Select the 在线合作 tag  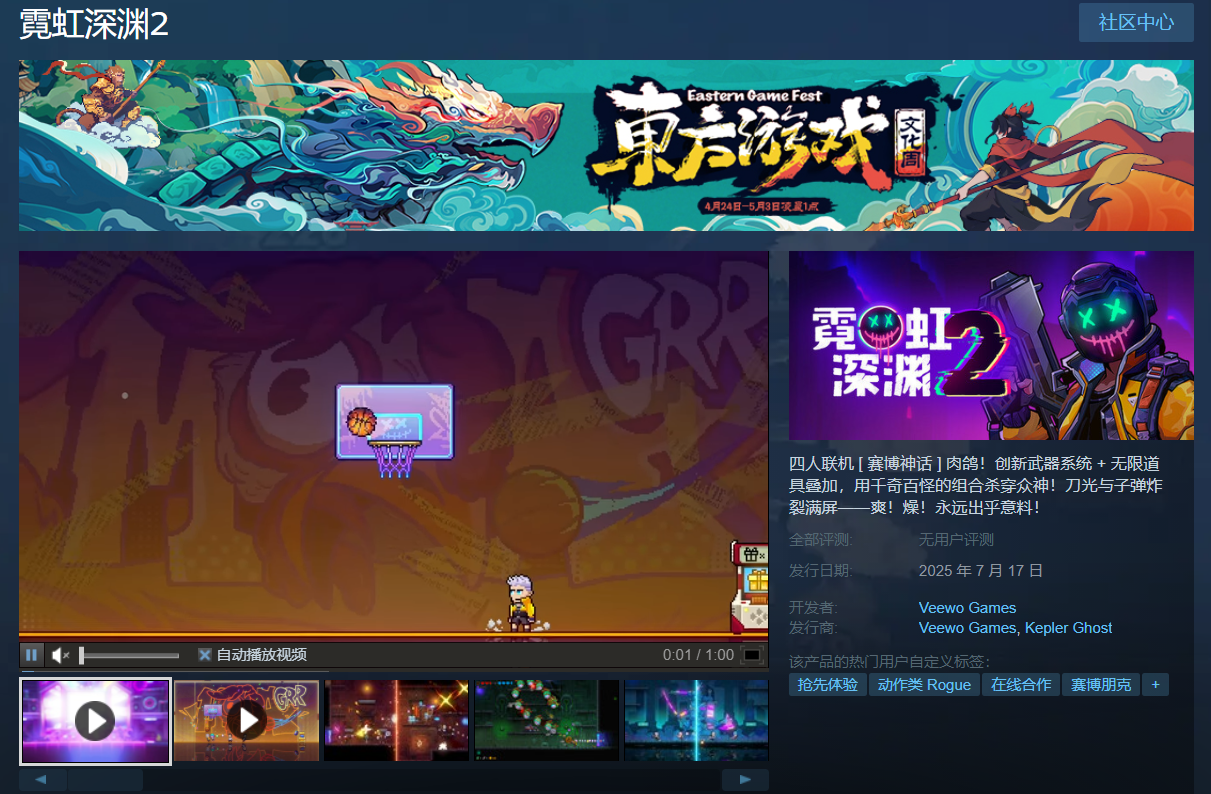pos(1021,685)
